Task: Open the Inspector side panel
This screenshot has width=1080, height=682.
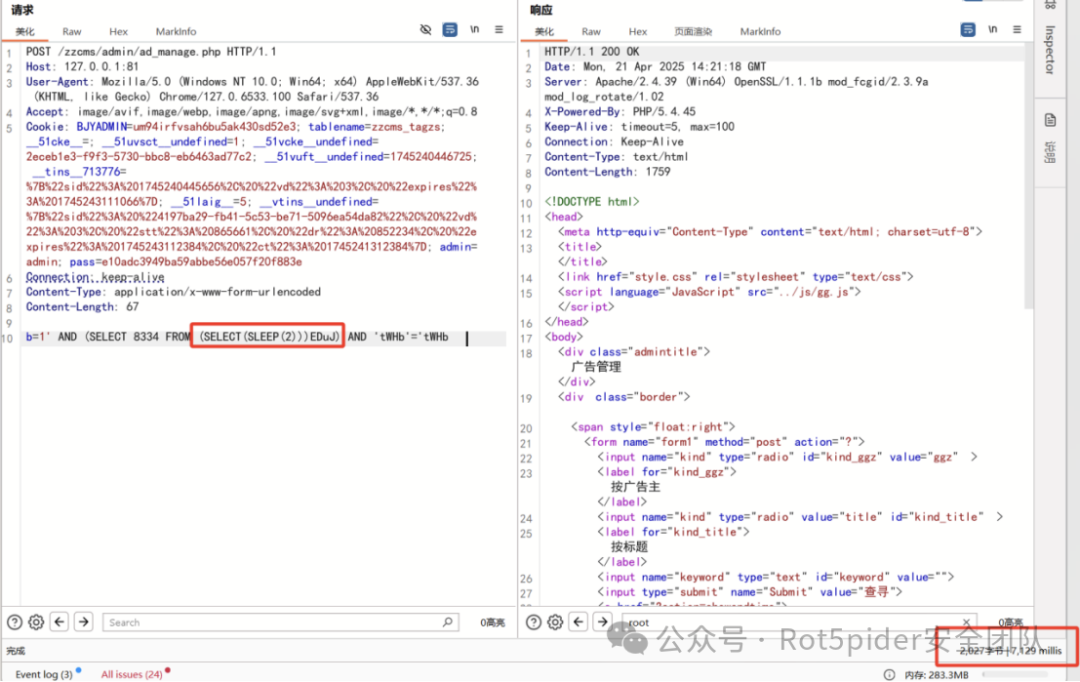Action: (1050, 50)
